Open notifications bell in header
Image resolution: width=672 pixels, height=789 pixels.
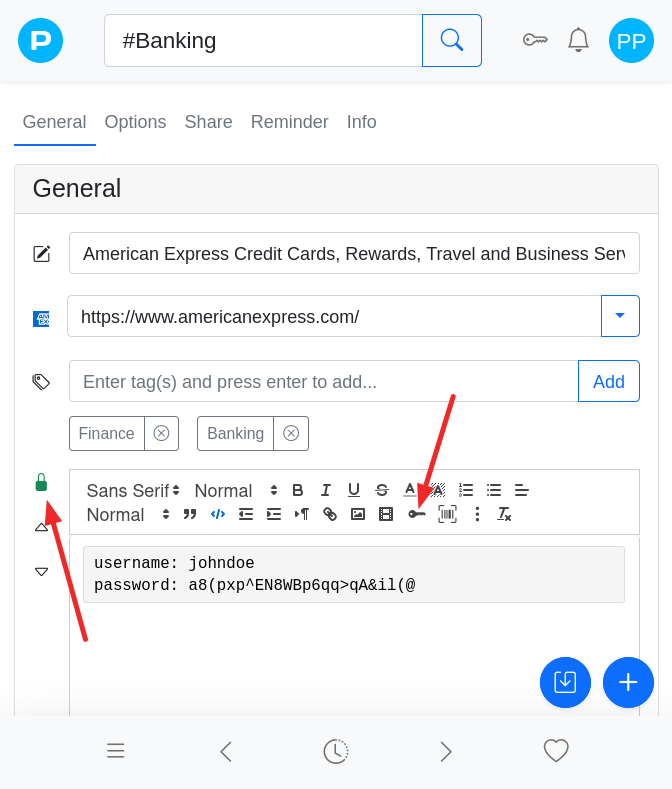578,40
